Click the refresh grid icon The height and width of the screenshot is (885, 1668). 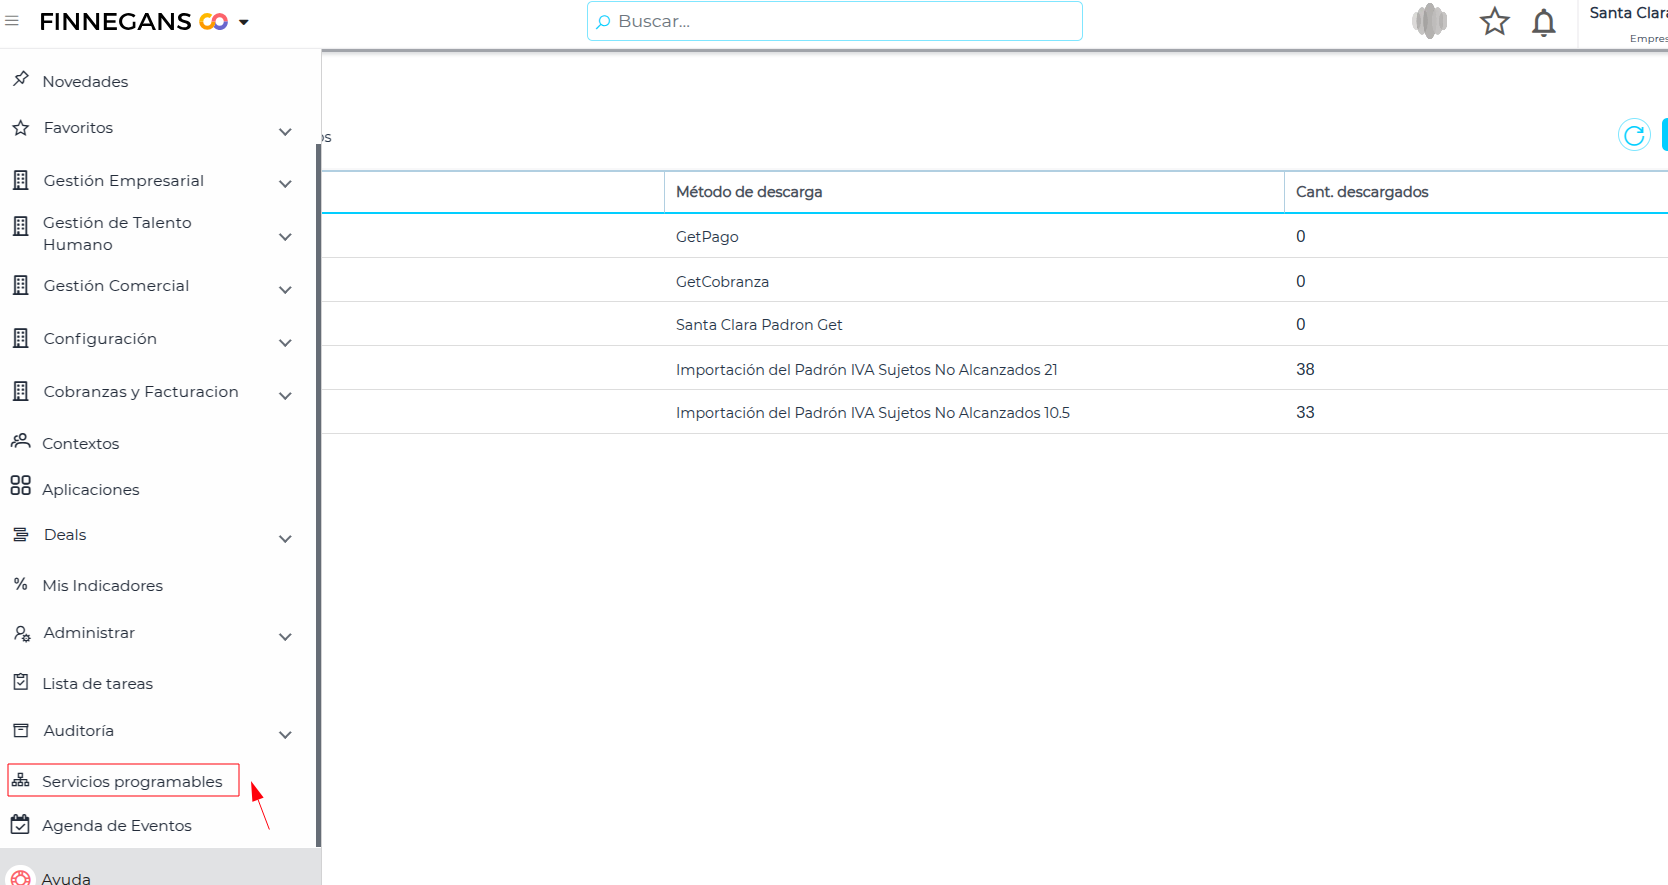[1634, 135]
